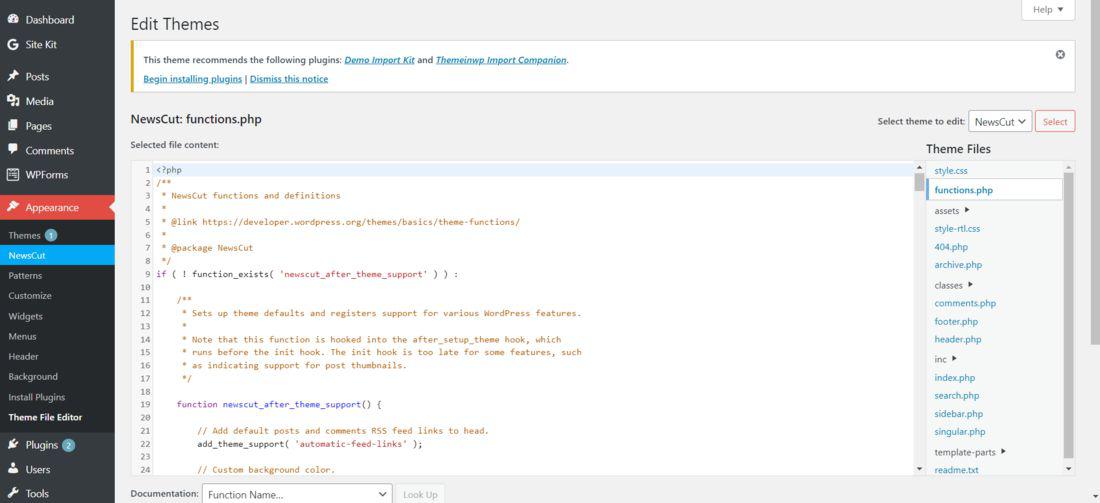Click Begin installing plugins link
Image resolution: width=1100 pixels, height=503 pixels.
click(x=193, y=79)
